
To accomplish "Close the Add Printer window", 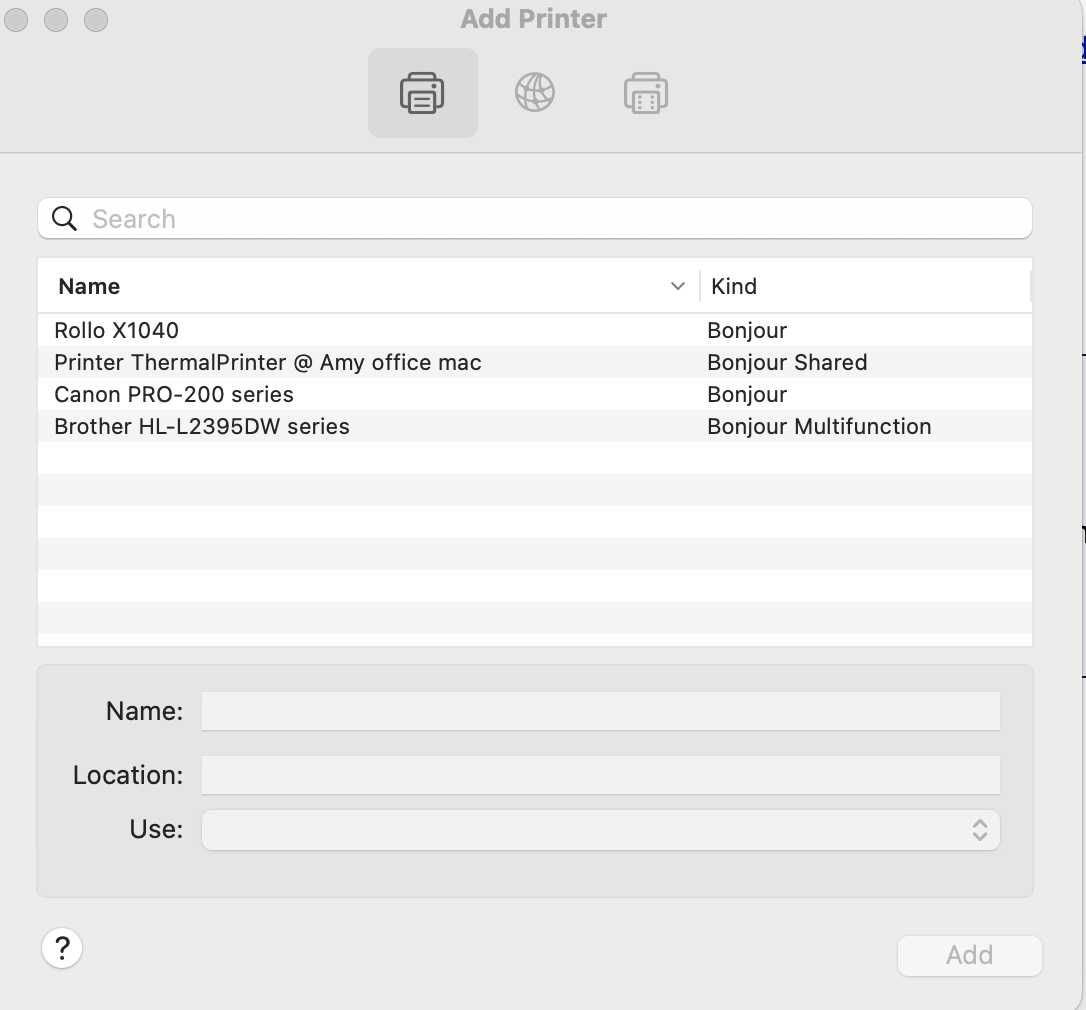I will pyautogui.click(x=17, y=20).
